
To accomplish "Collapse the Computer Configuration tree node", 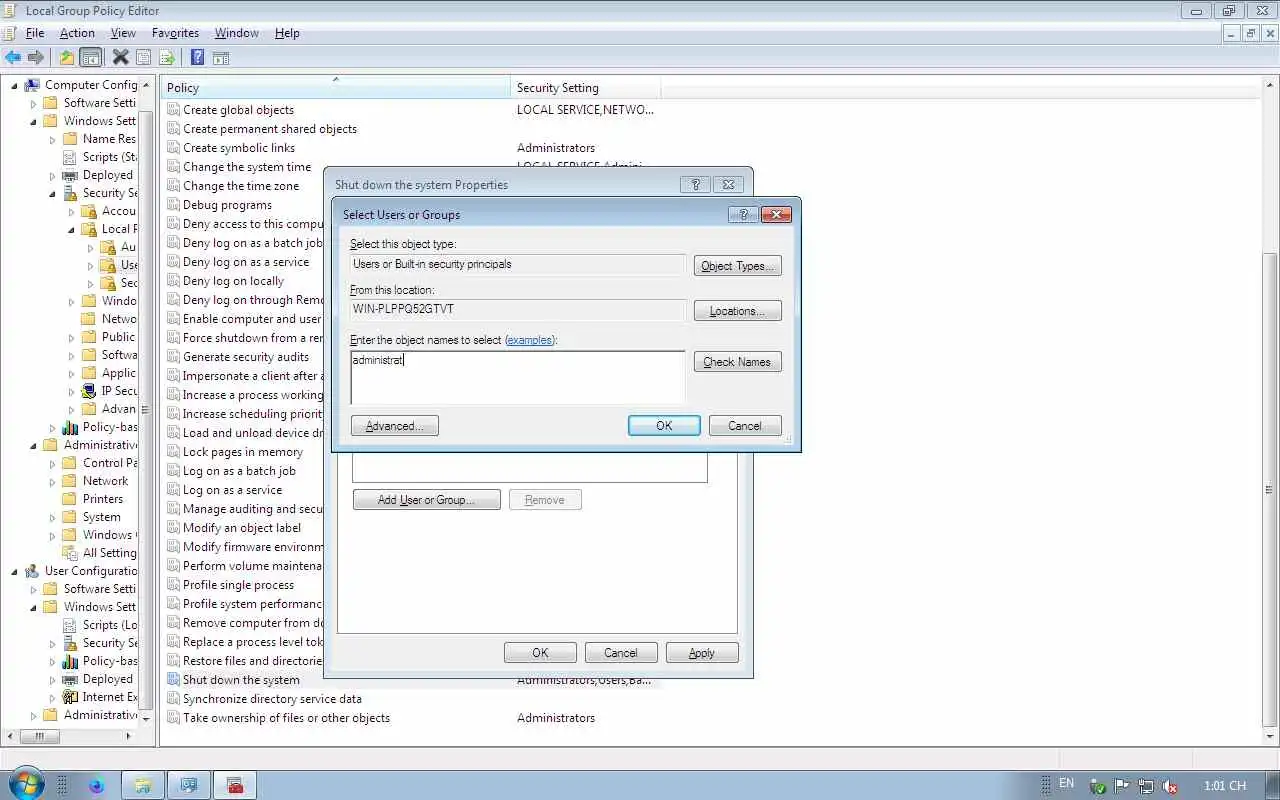I will coord(15,85).
